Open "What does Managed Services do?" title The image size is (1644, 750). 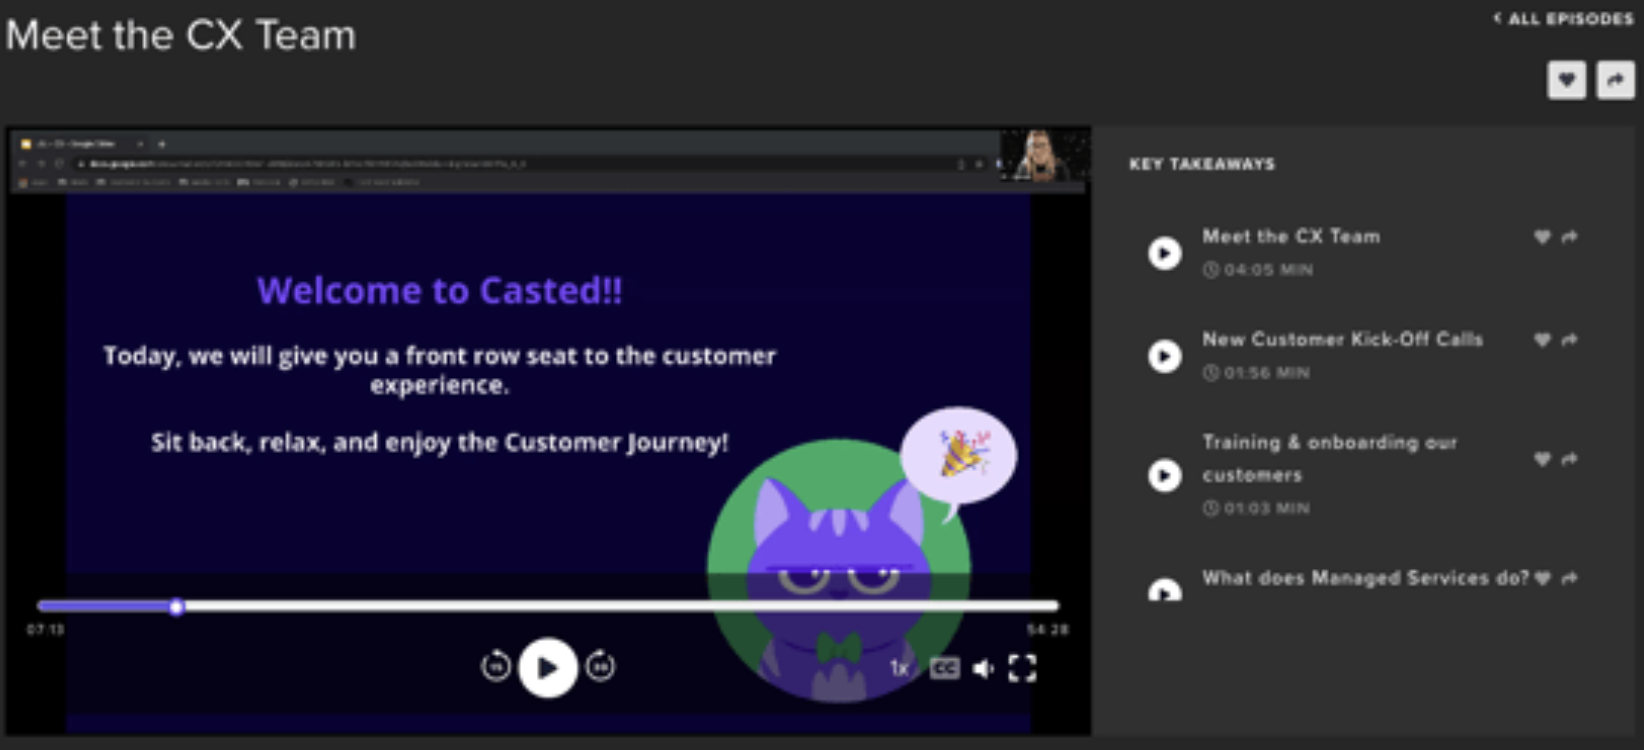tap(1365, 578)
